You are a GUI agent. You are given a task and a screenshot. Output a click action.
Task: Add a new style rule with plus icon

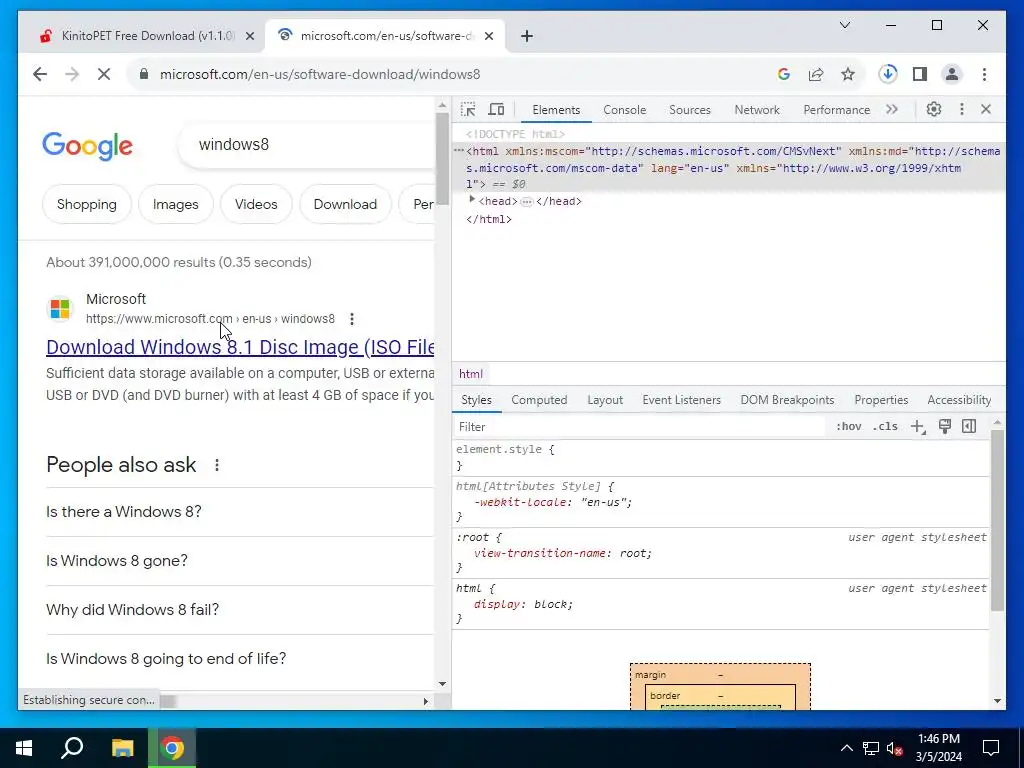pyautogui.click(x=918, y=426)
